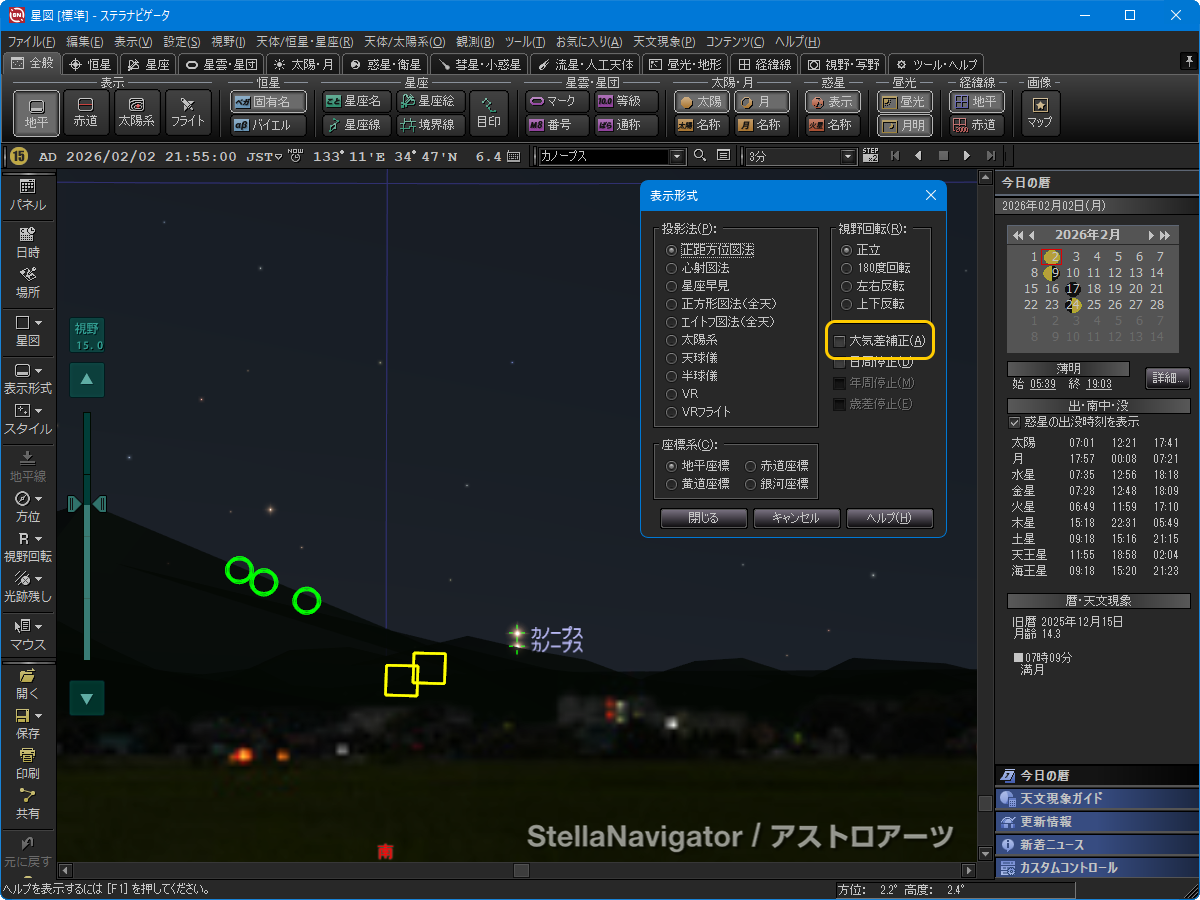
Task: Enable the 大気差補正 checkbox
Action: 840,341
